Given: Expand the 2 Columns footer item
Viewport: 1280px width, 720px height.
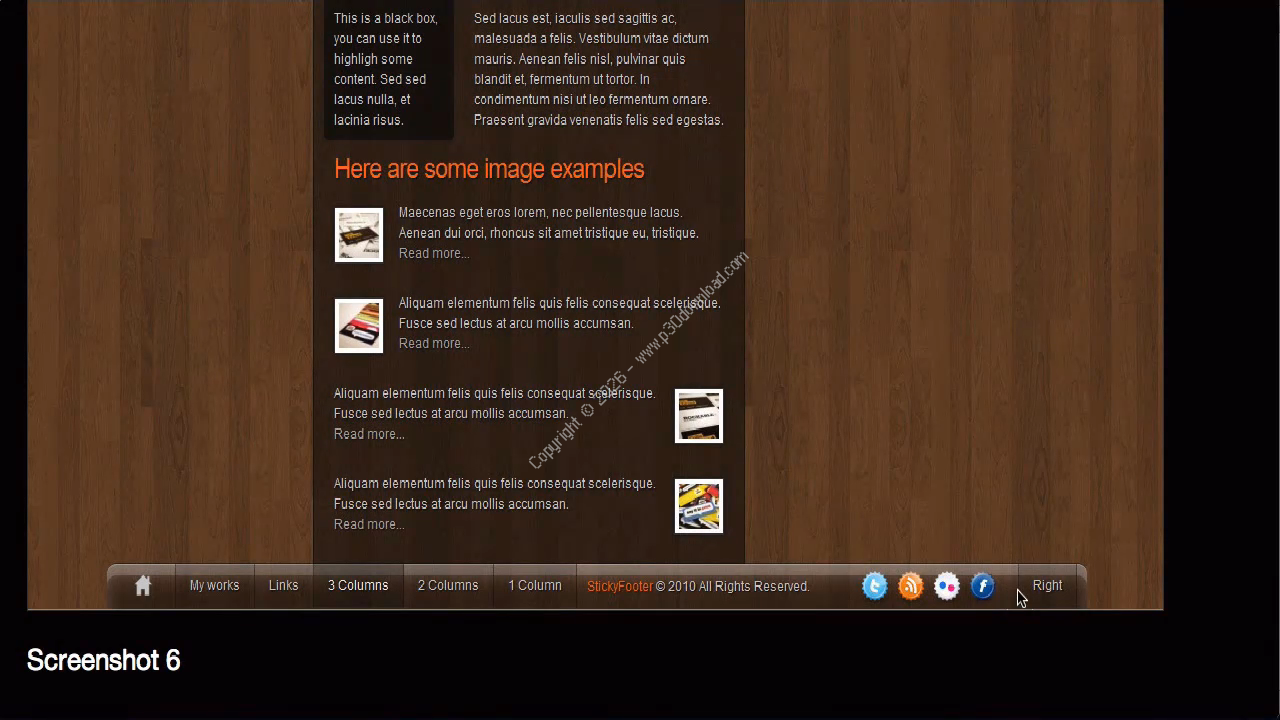Looking at the screenshot, I should pos(448,586).
